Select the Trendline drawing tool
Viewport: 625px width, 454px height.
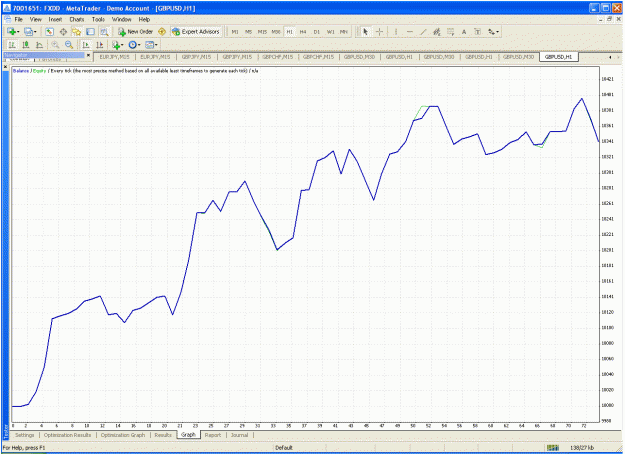pyautogui.click(x=423, y=31)
